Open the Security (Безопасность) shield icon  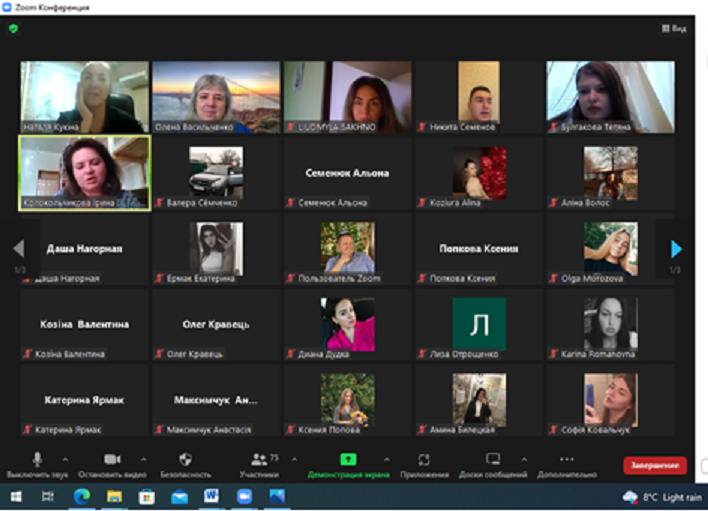(x=186, y=459)
